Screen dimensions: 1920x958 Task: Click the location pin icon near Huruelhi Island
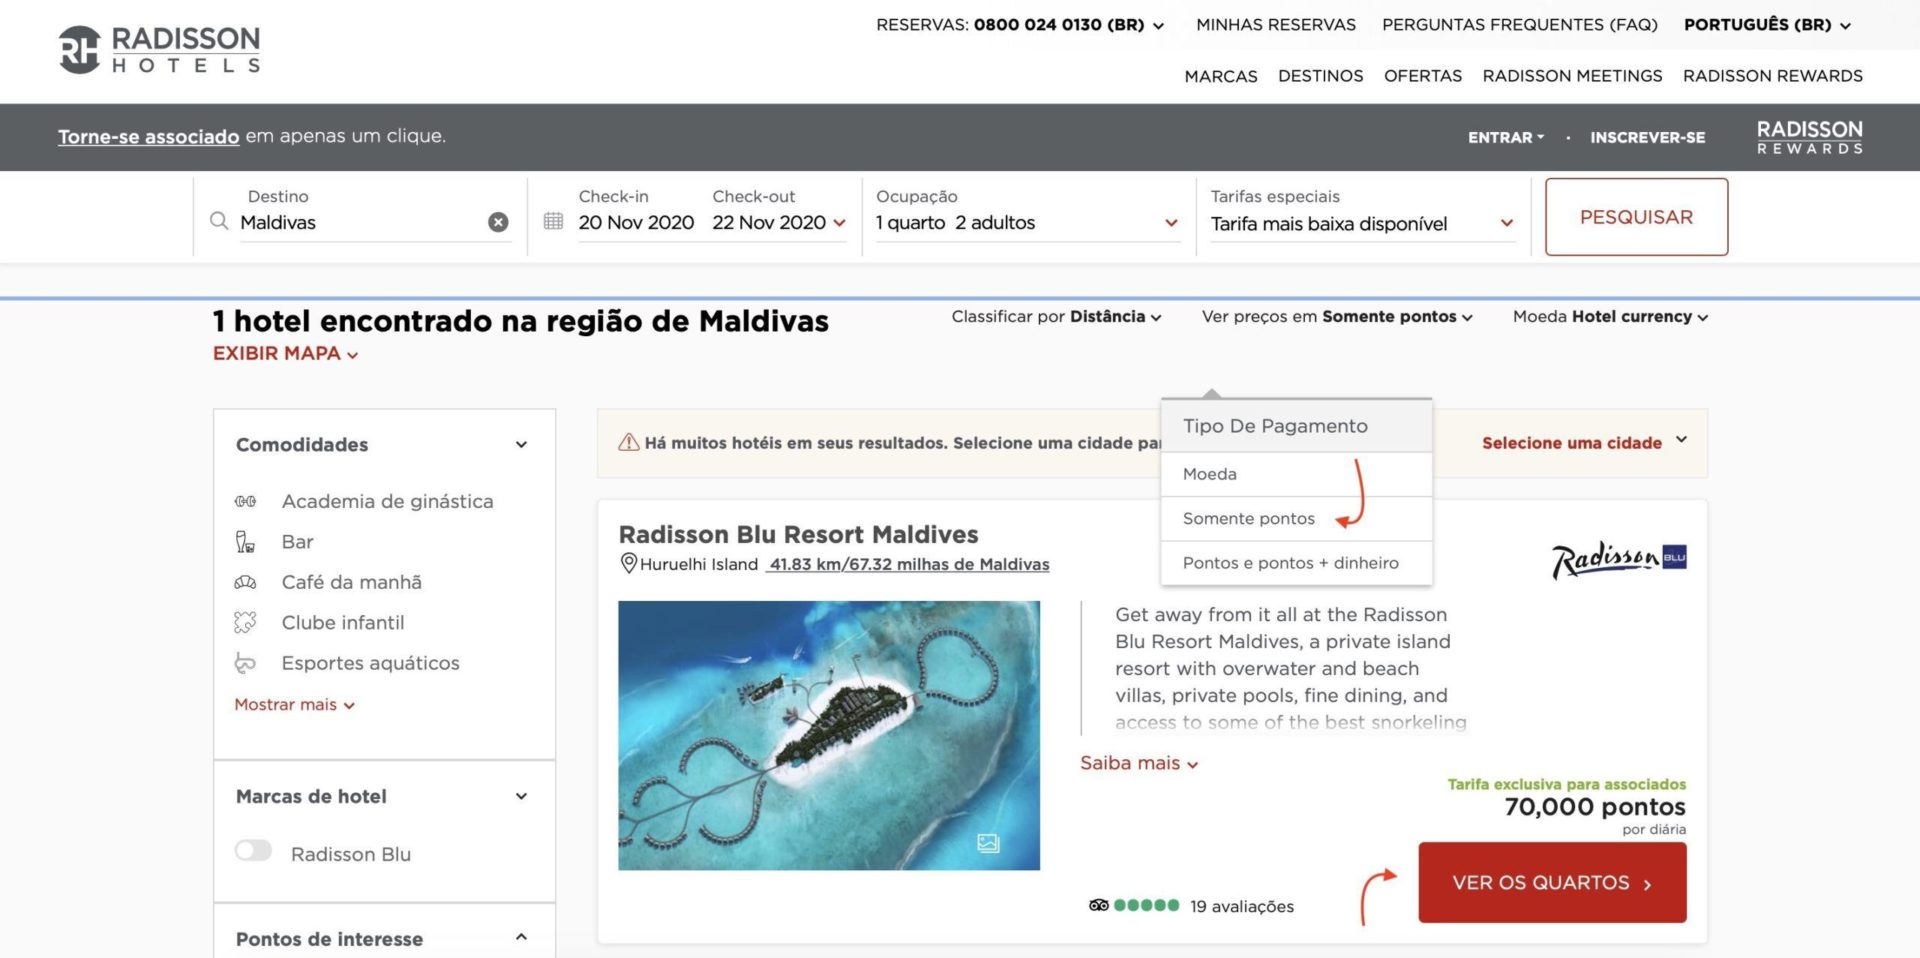pos(629,563)
